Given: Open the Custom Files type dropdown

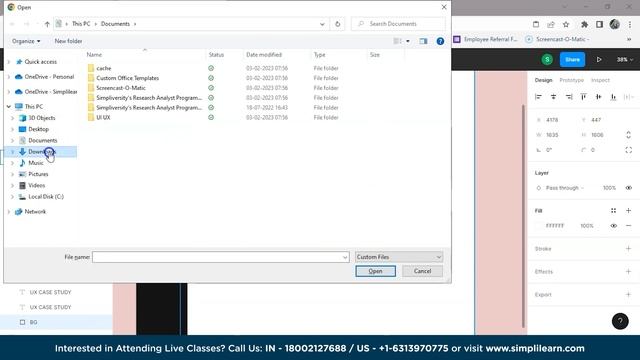Looking at the screenshot, I should [x=399, y=257].
